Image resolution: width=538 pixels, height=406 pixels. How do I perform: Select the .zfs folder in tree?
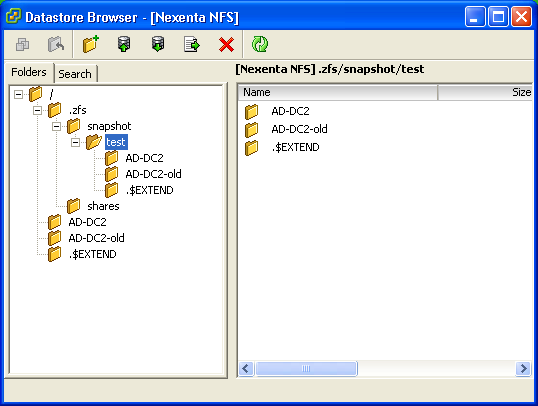pos(78,110)
